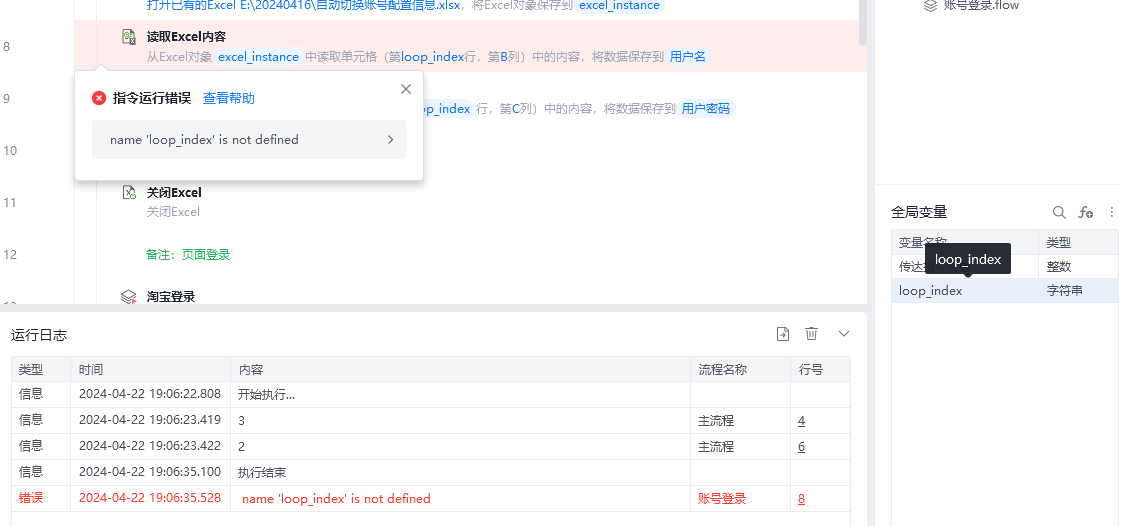This screenshot has width=1122, height=526.
Task: Click the excel_instance tag in open Excel step
Action: [620, 6]
